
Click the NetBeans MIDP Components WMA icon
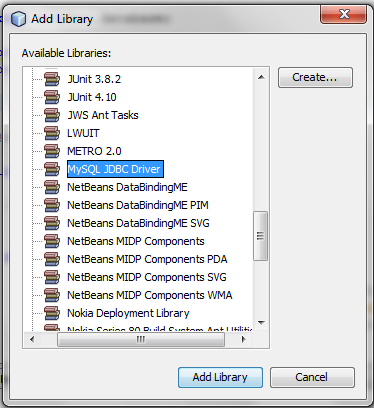tap(52, 295)
